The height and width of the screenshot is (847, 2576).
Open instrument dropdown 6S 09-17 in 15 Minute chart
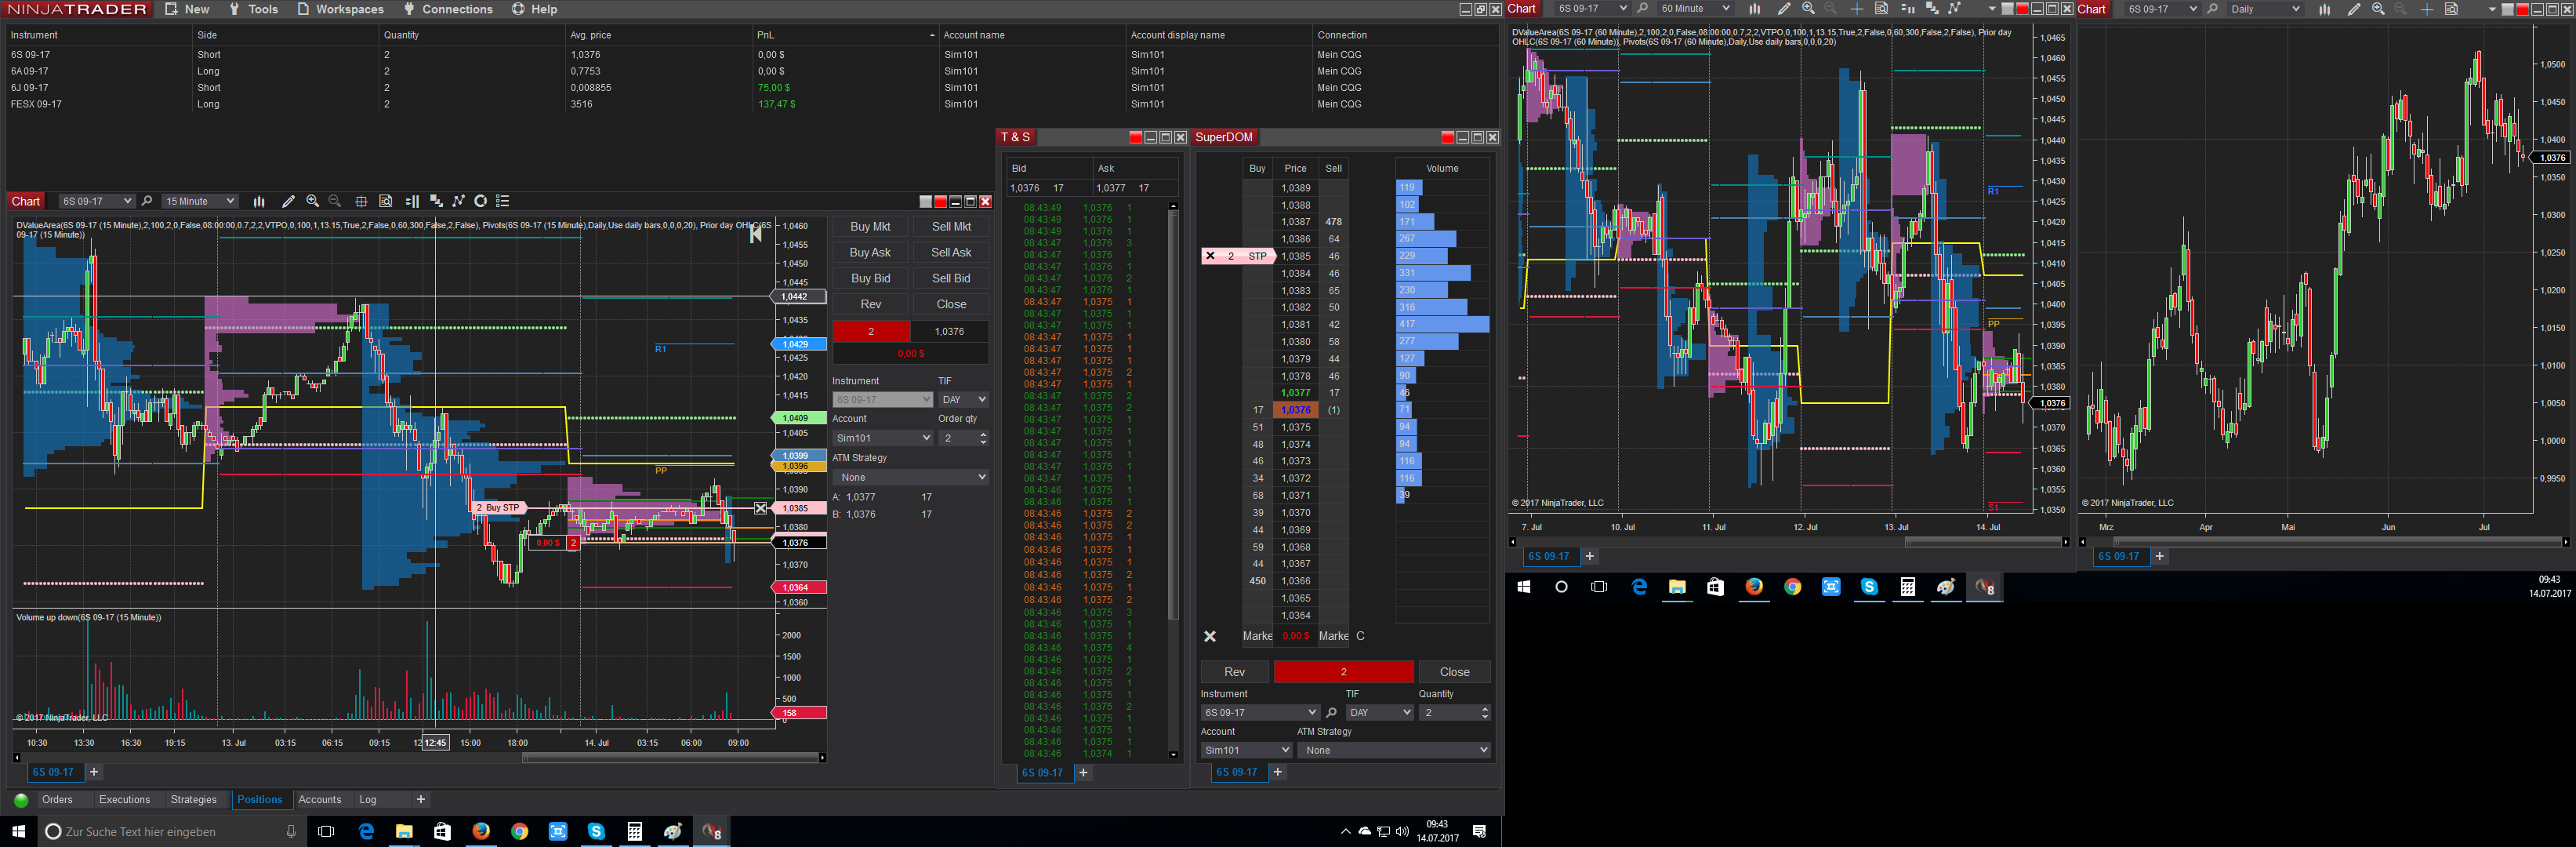click(x=96, y=201)
